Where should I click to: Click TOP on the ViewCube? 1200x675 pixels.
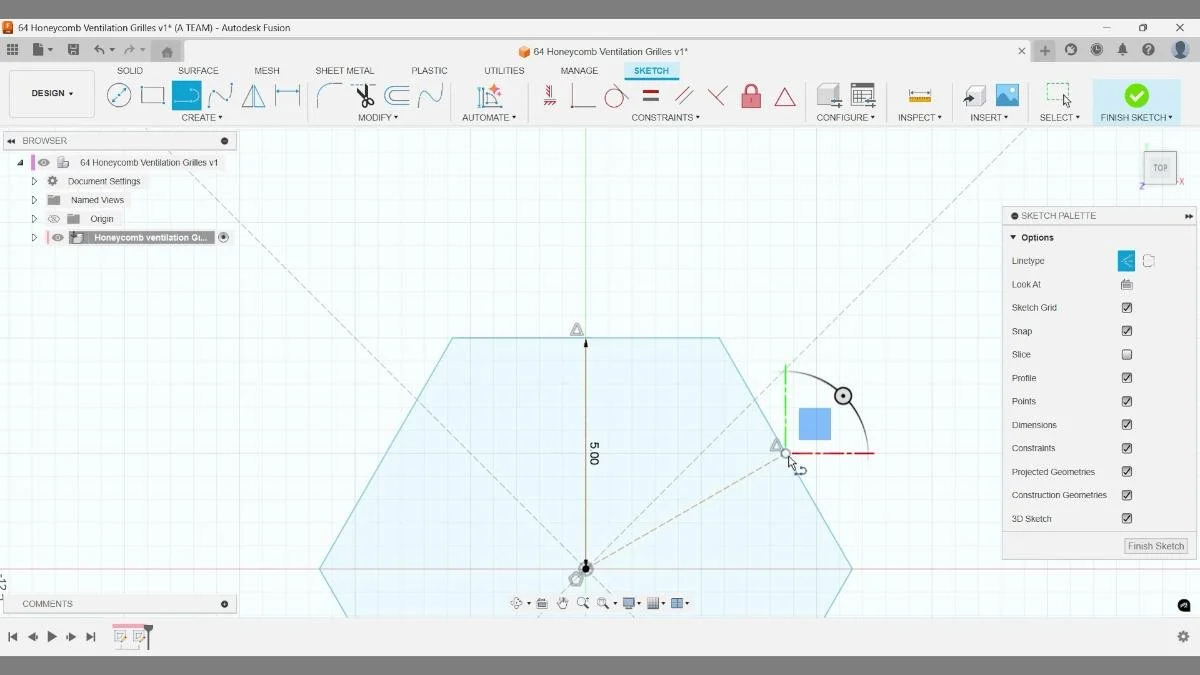click(x=1159, y=168)
